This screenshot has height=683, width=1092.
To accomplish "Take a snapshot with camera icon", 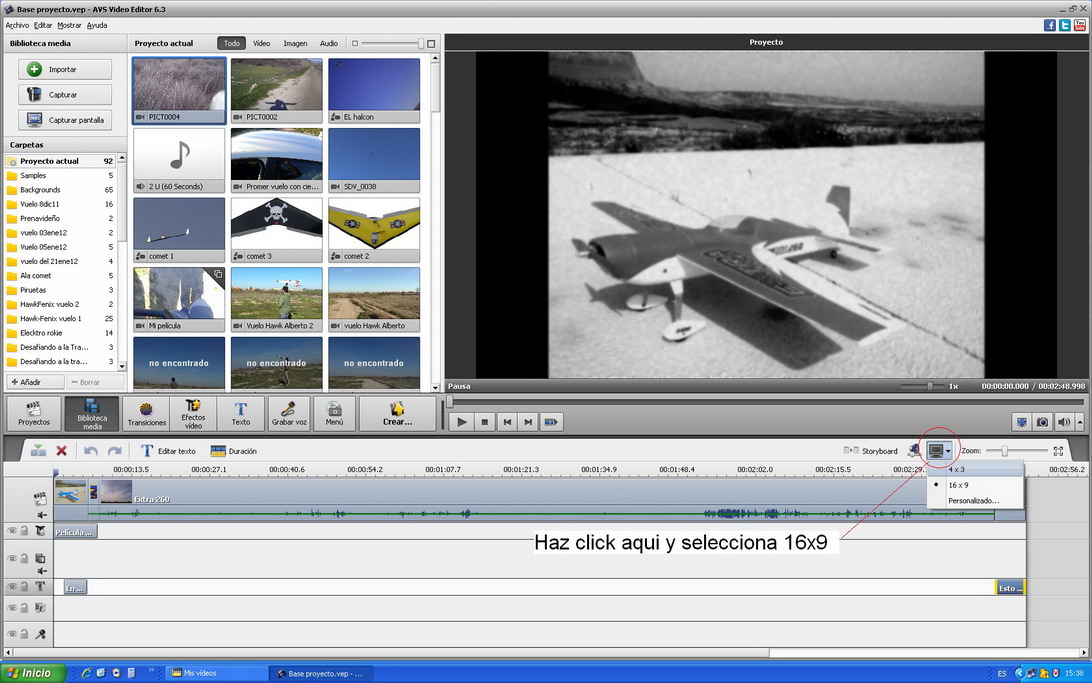I will tap(1042, 422).
